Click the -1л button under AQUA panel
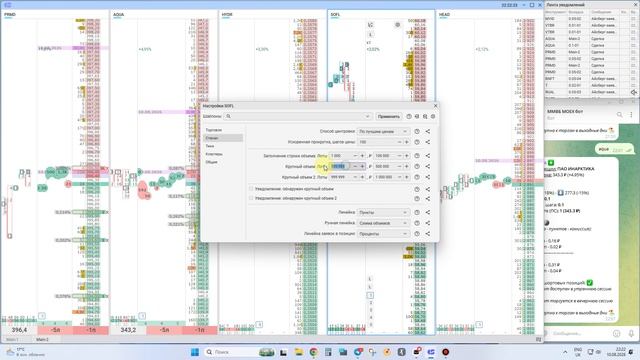Viewport: 640px width, 360px height. point(200,330)
